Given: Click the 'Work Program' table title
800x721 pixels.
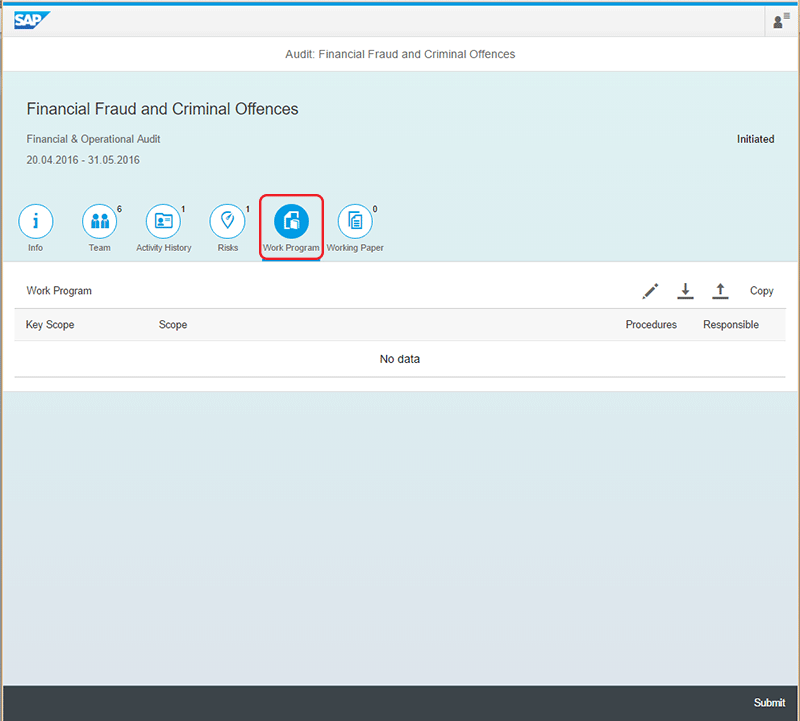Looking at the screenshot, I should coord(59,291).
